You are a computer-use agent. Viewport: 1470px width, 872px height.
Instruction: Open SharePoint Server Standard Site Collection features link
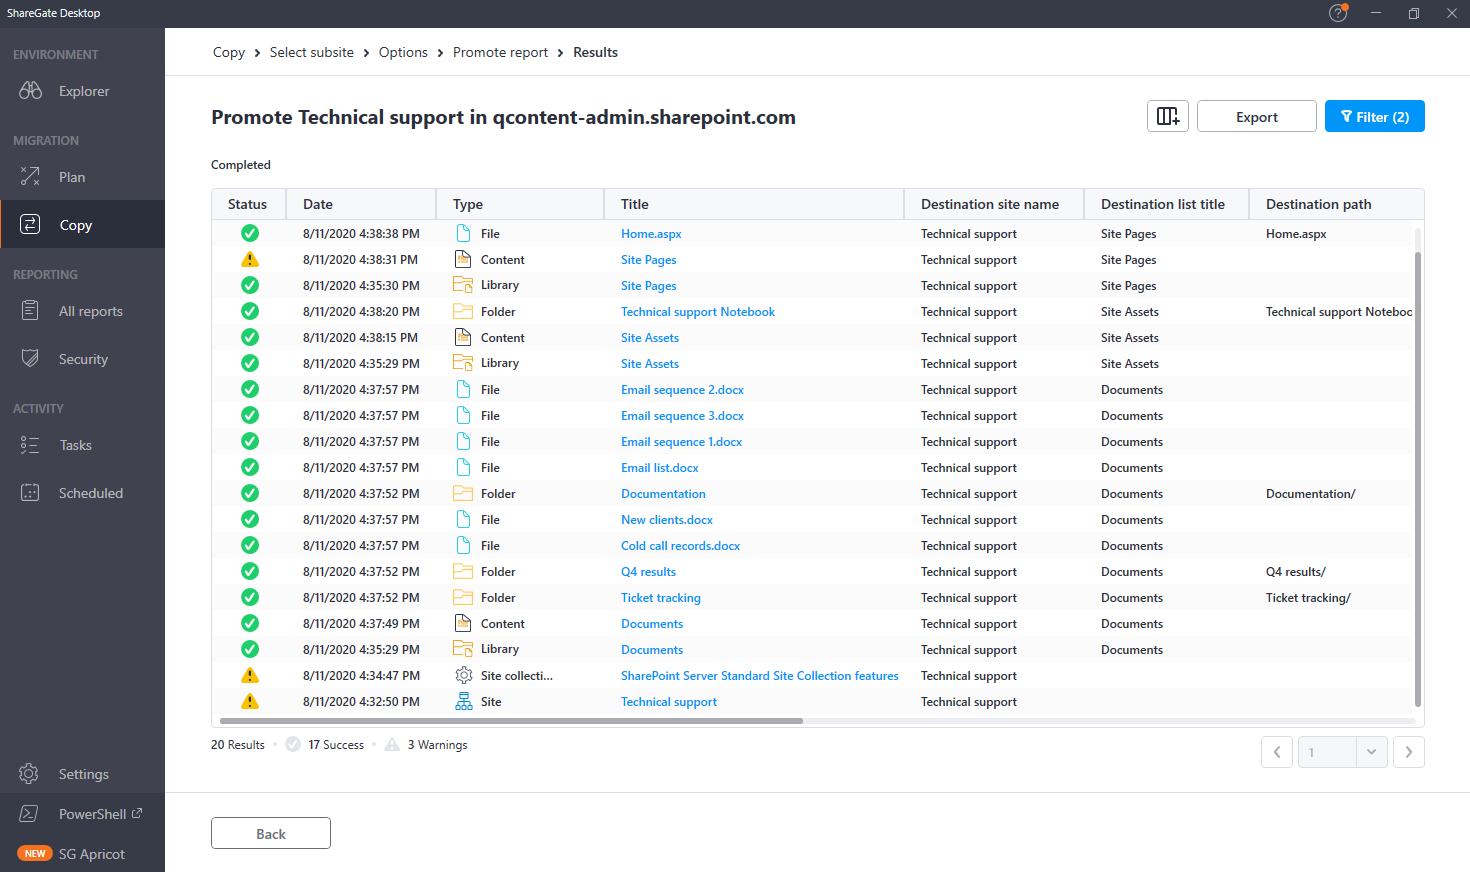760,675
